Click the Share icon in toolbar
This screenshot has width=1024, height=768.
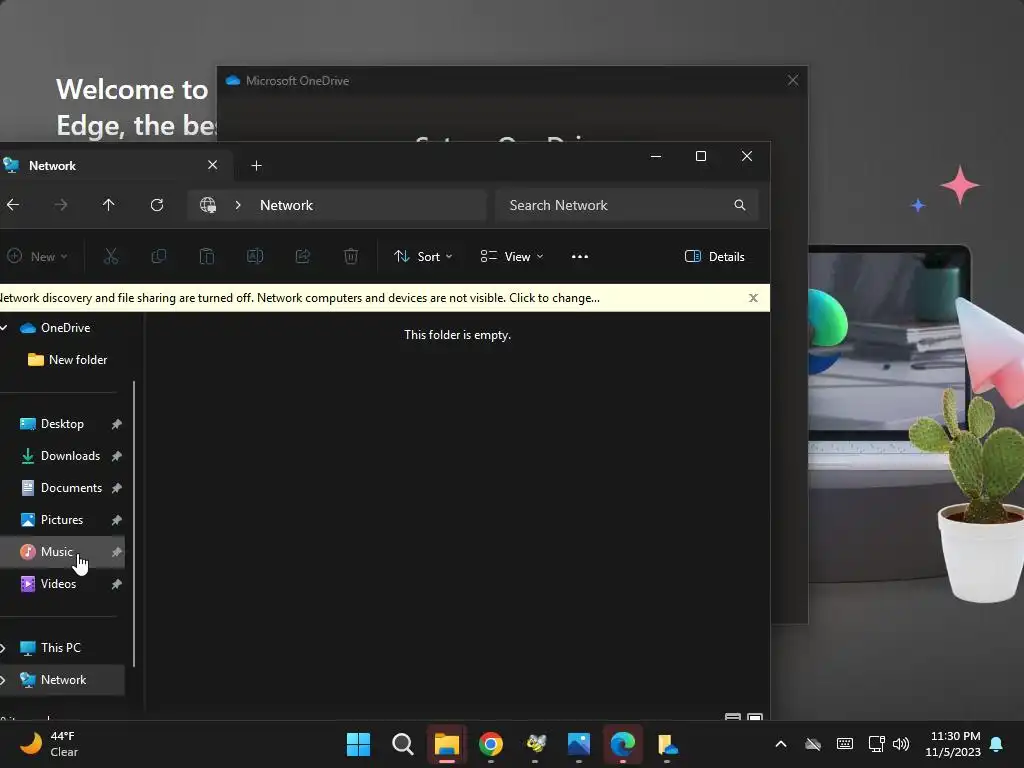click(303, 257)
